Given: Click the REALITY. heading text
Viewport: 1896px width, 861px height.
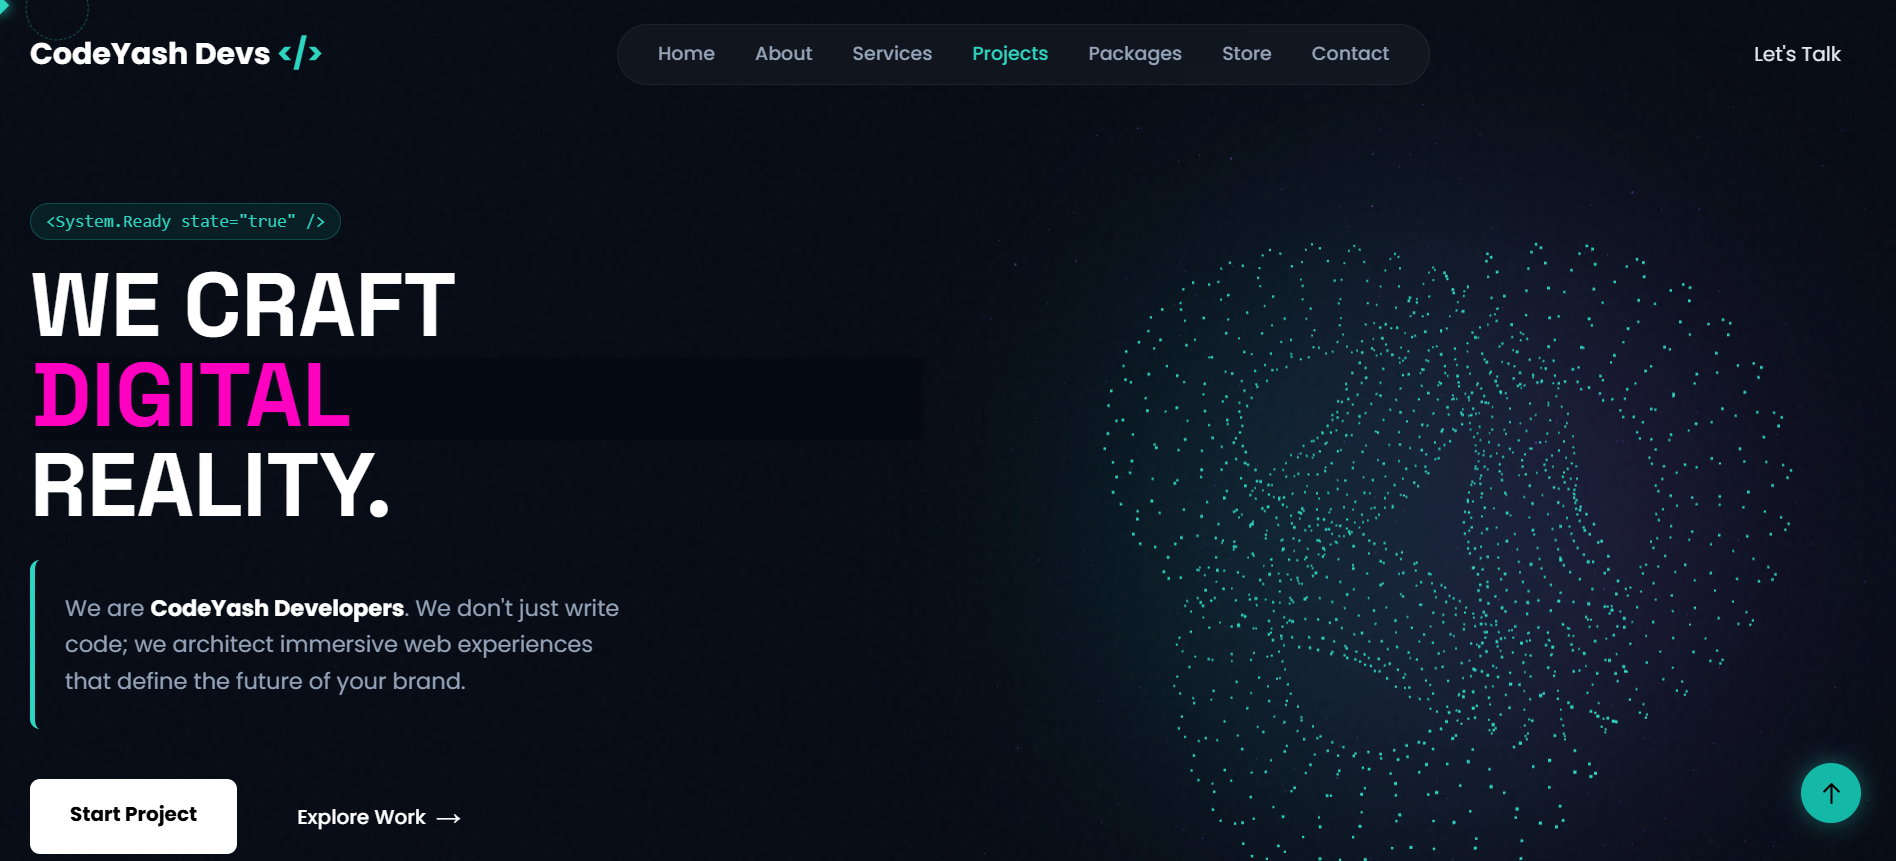Looking at the screenshot, I should click(x=210, y=487).
